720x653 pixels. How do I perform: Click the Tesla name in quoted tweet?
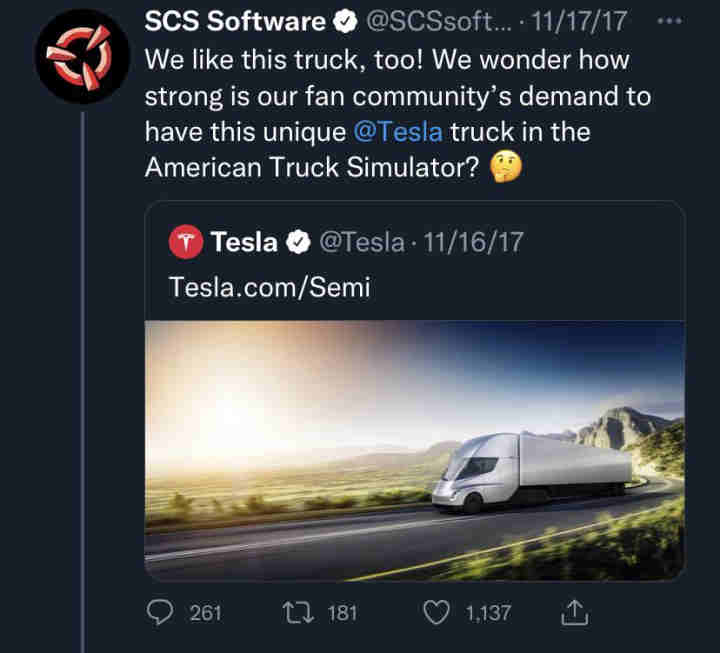pyautogui.click(x=244, y=242)
